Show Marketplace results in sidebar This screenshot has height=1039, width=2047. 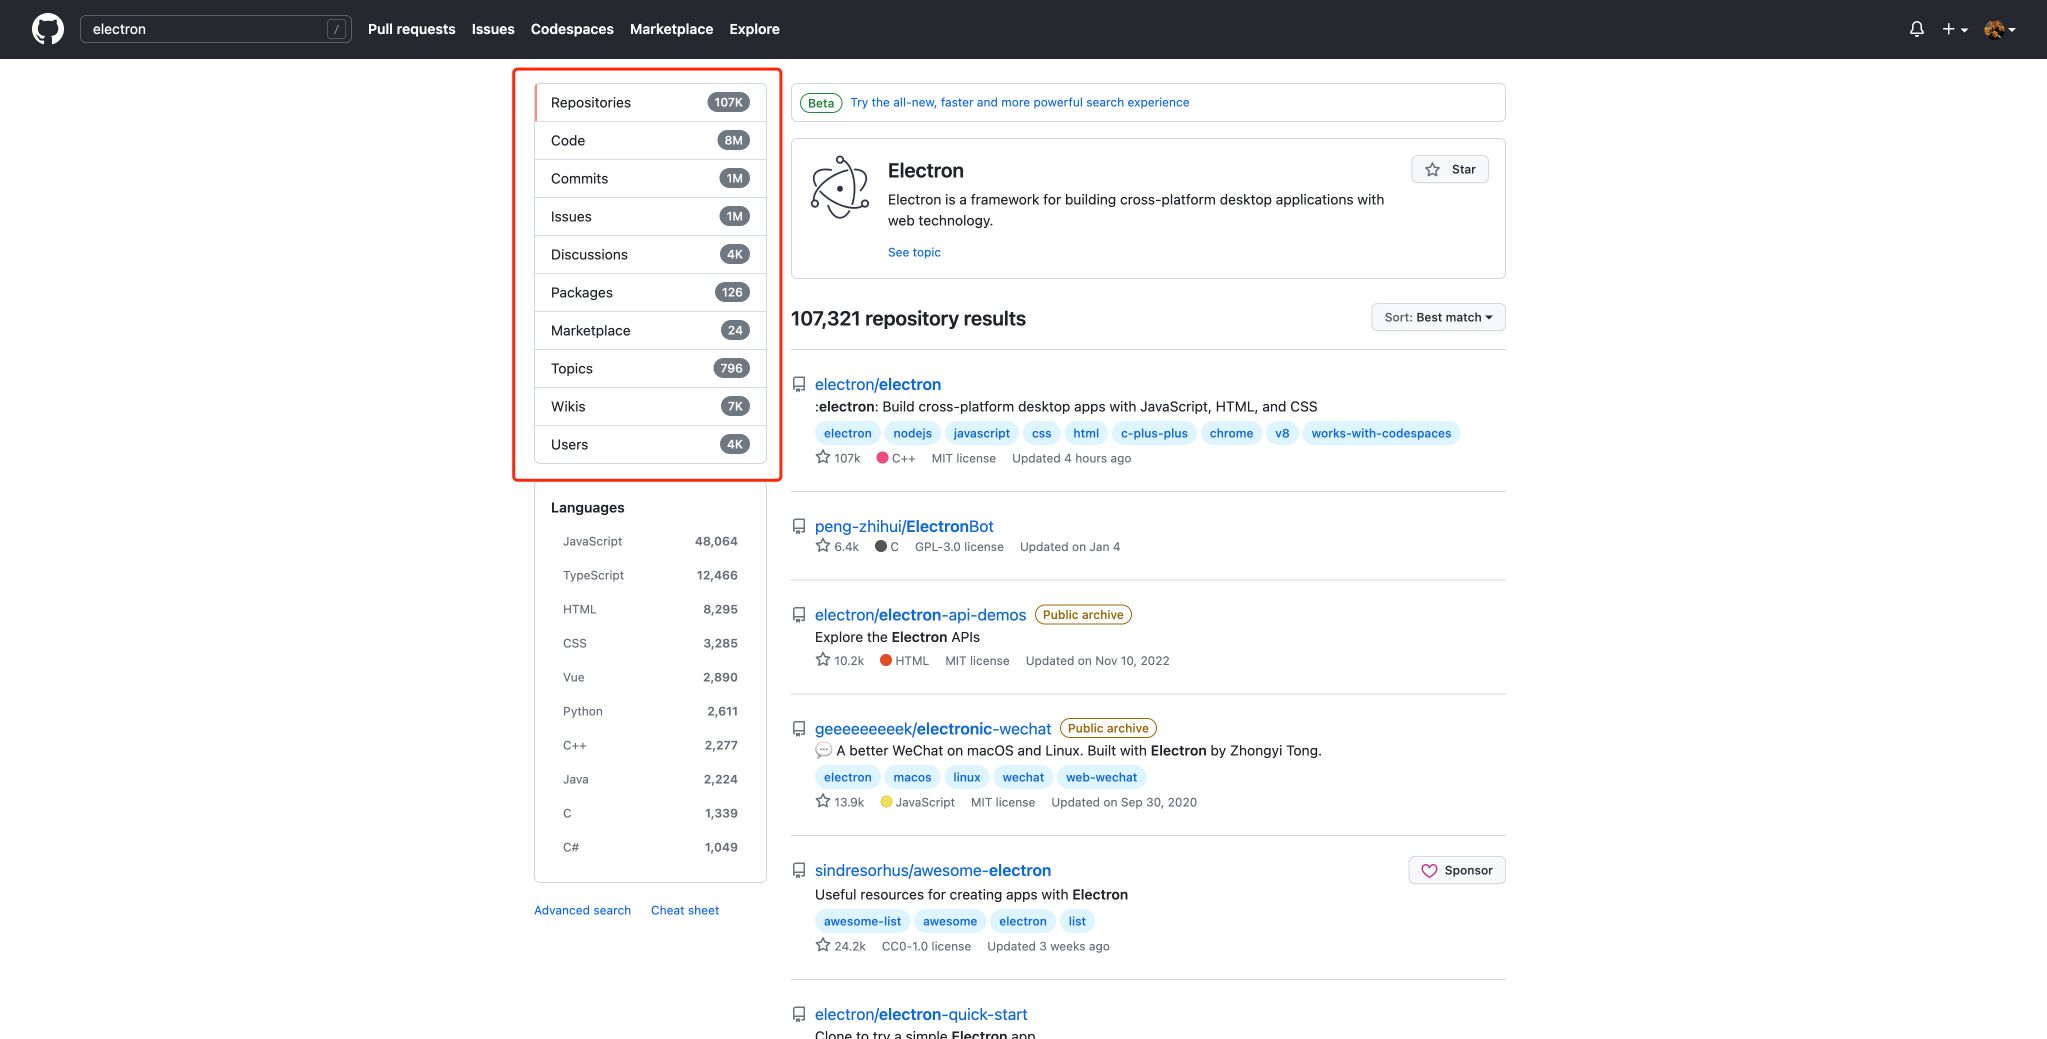[650, 331]
